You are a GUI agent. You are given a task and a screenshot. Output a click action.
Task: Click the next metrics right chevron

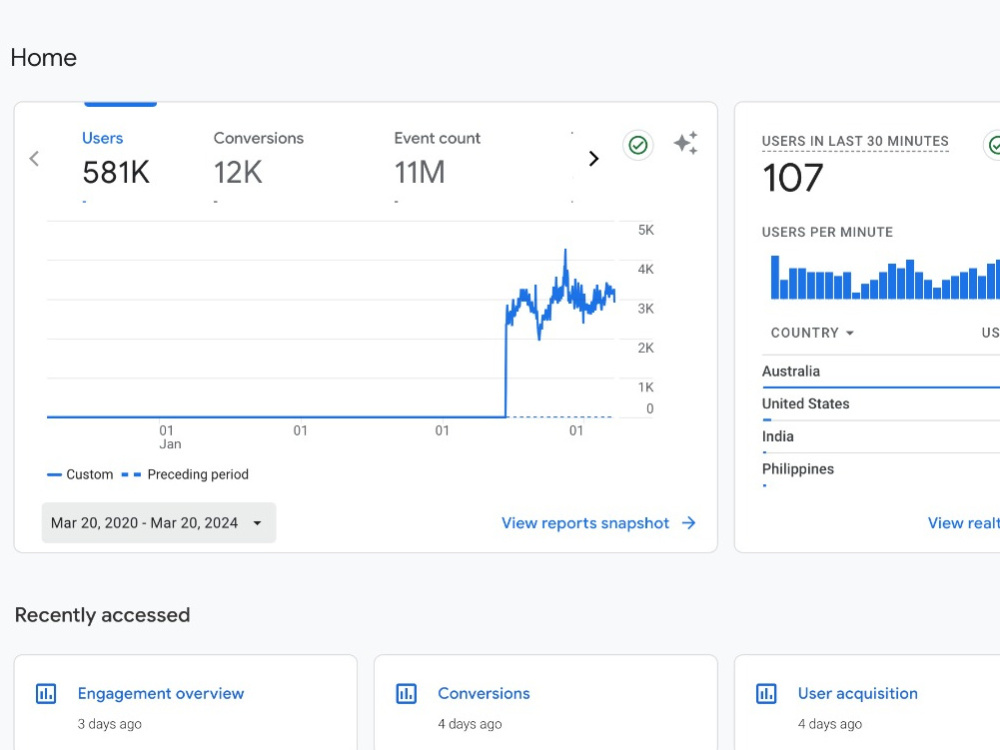tap(594, 158)
